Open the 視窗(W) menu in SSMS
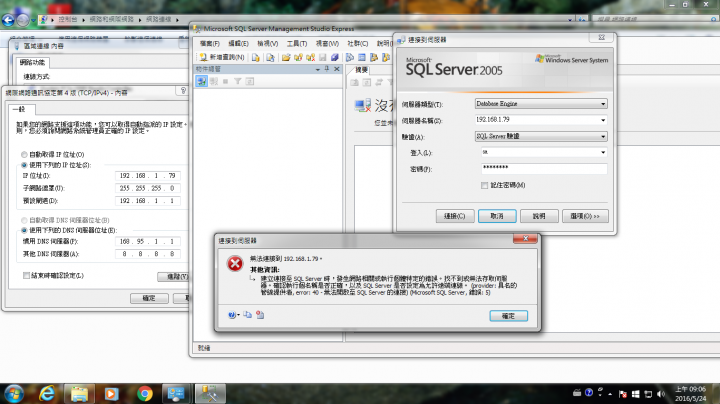 (x=327, y=44)
